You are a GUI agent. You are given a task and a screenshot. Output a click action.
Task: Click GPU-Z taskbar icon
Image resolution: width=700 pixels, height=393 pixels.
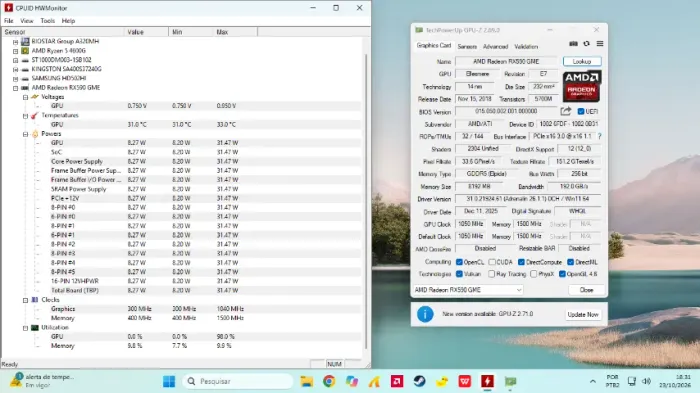click(x=510, y=381)
